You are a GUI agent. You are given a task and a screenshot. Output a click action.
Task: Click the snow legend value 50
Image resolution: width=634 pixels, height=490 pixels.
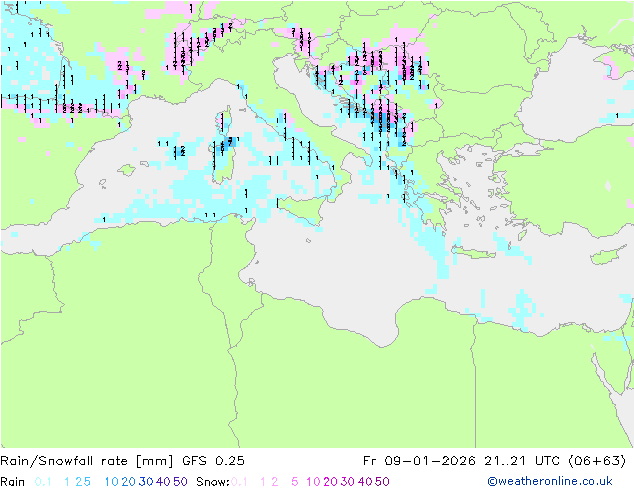[x=382, y=482]
